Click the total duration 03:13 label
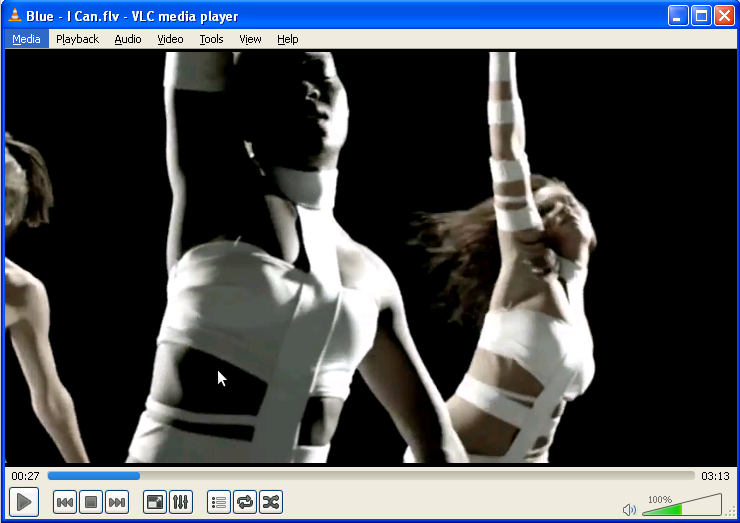Viewport: 740px width, 523px height. 715,476
